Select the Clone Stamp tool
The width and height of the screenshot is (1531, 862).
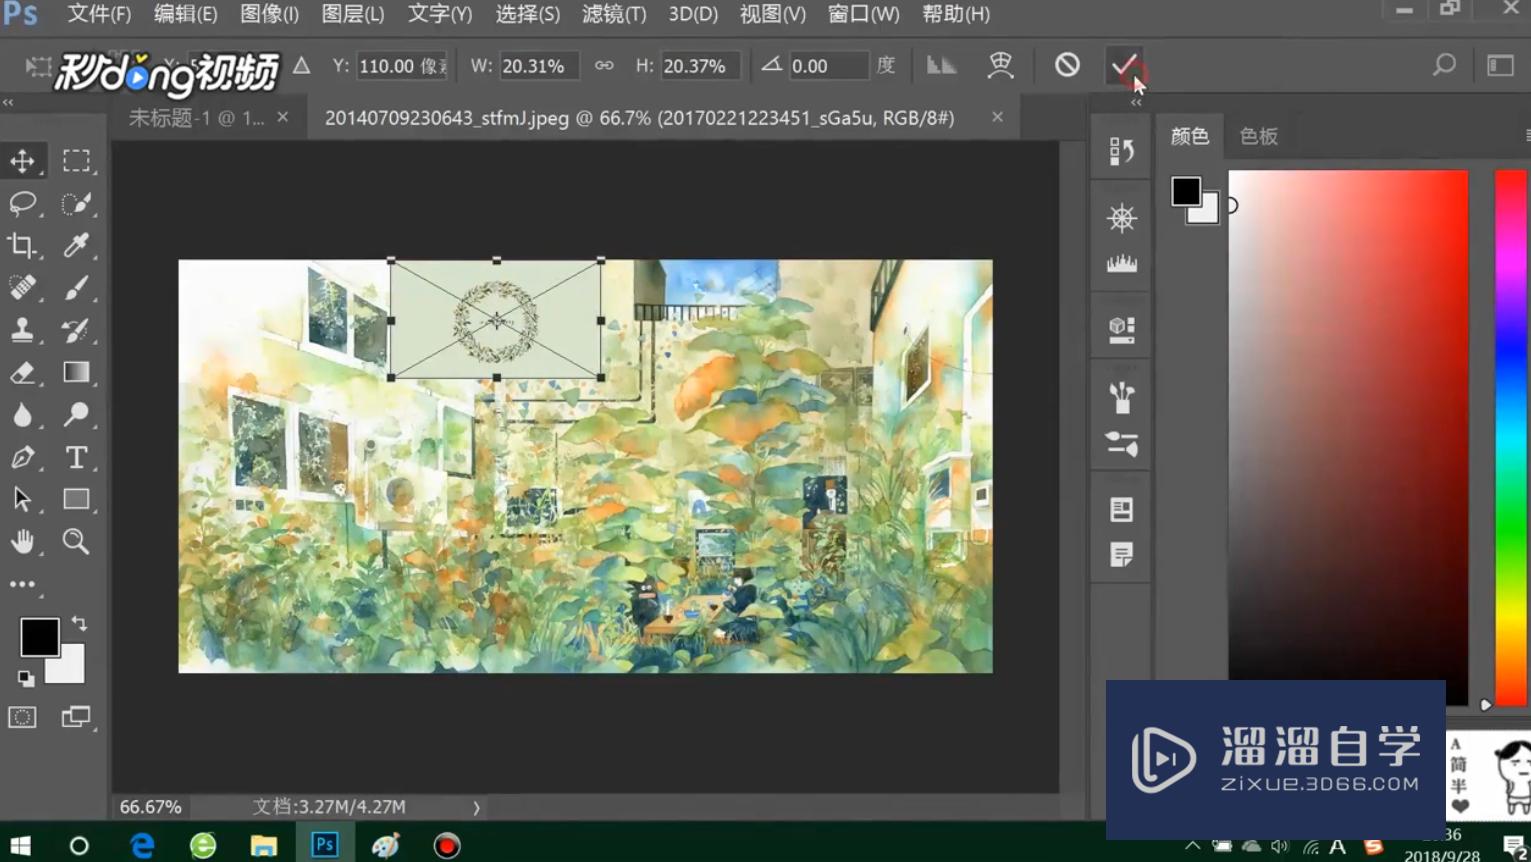pyautogui.click(x=22, y=330)
